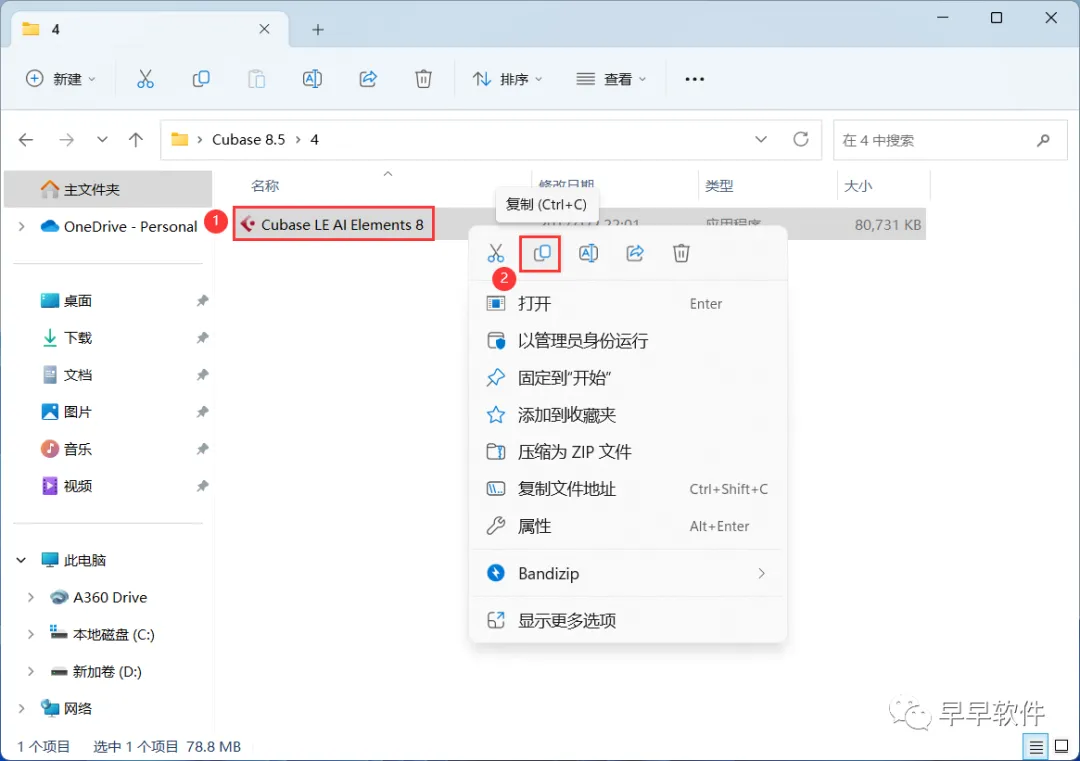Add a new tab with plus button

tap(318, 30)
